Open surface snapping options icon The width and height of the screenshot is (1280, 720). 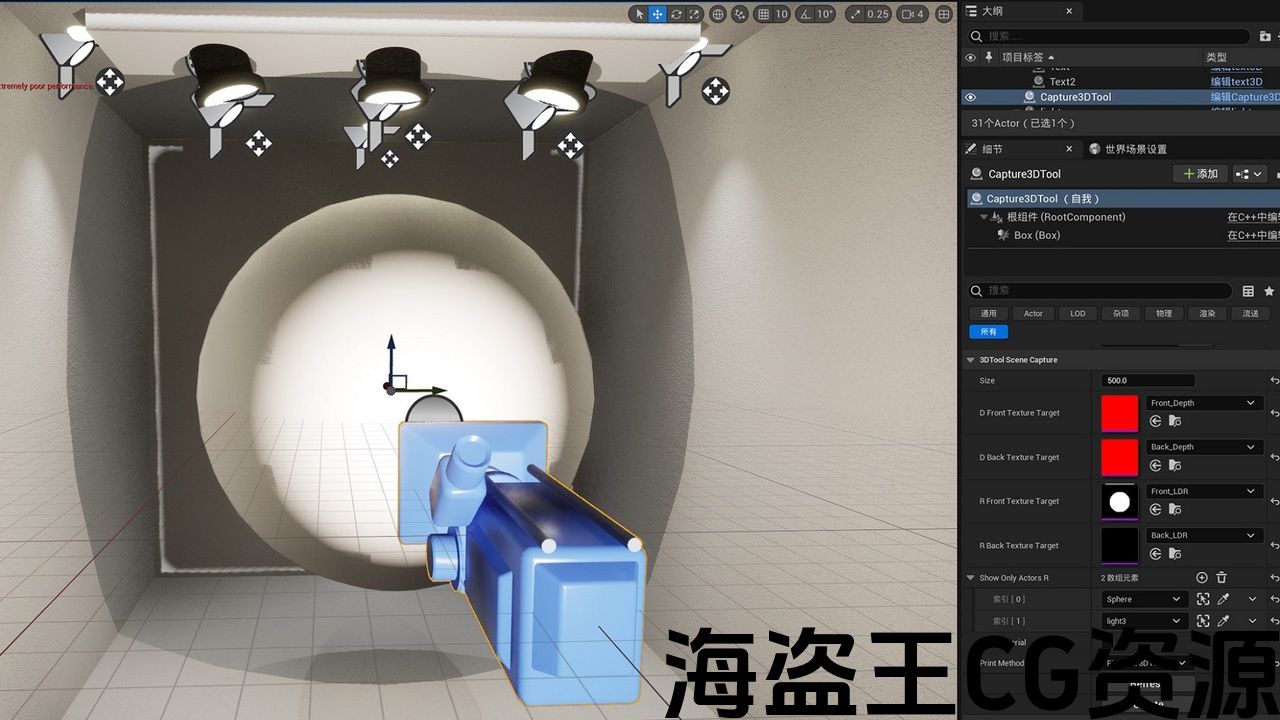[x=739, y=14]
